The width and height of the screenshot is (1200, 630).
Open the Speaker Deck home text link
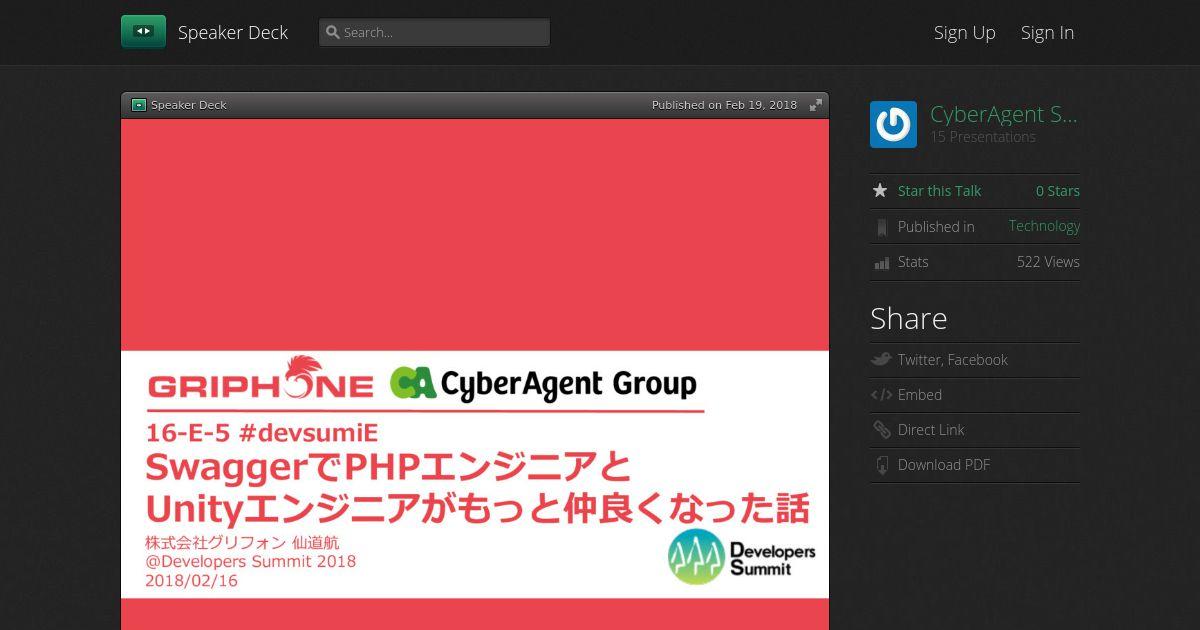[x=233, y=32]
